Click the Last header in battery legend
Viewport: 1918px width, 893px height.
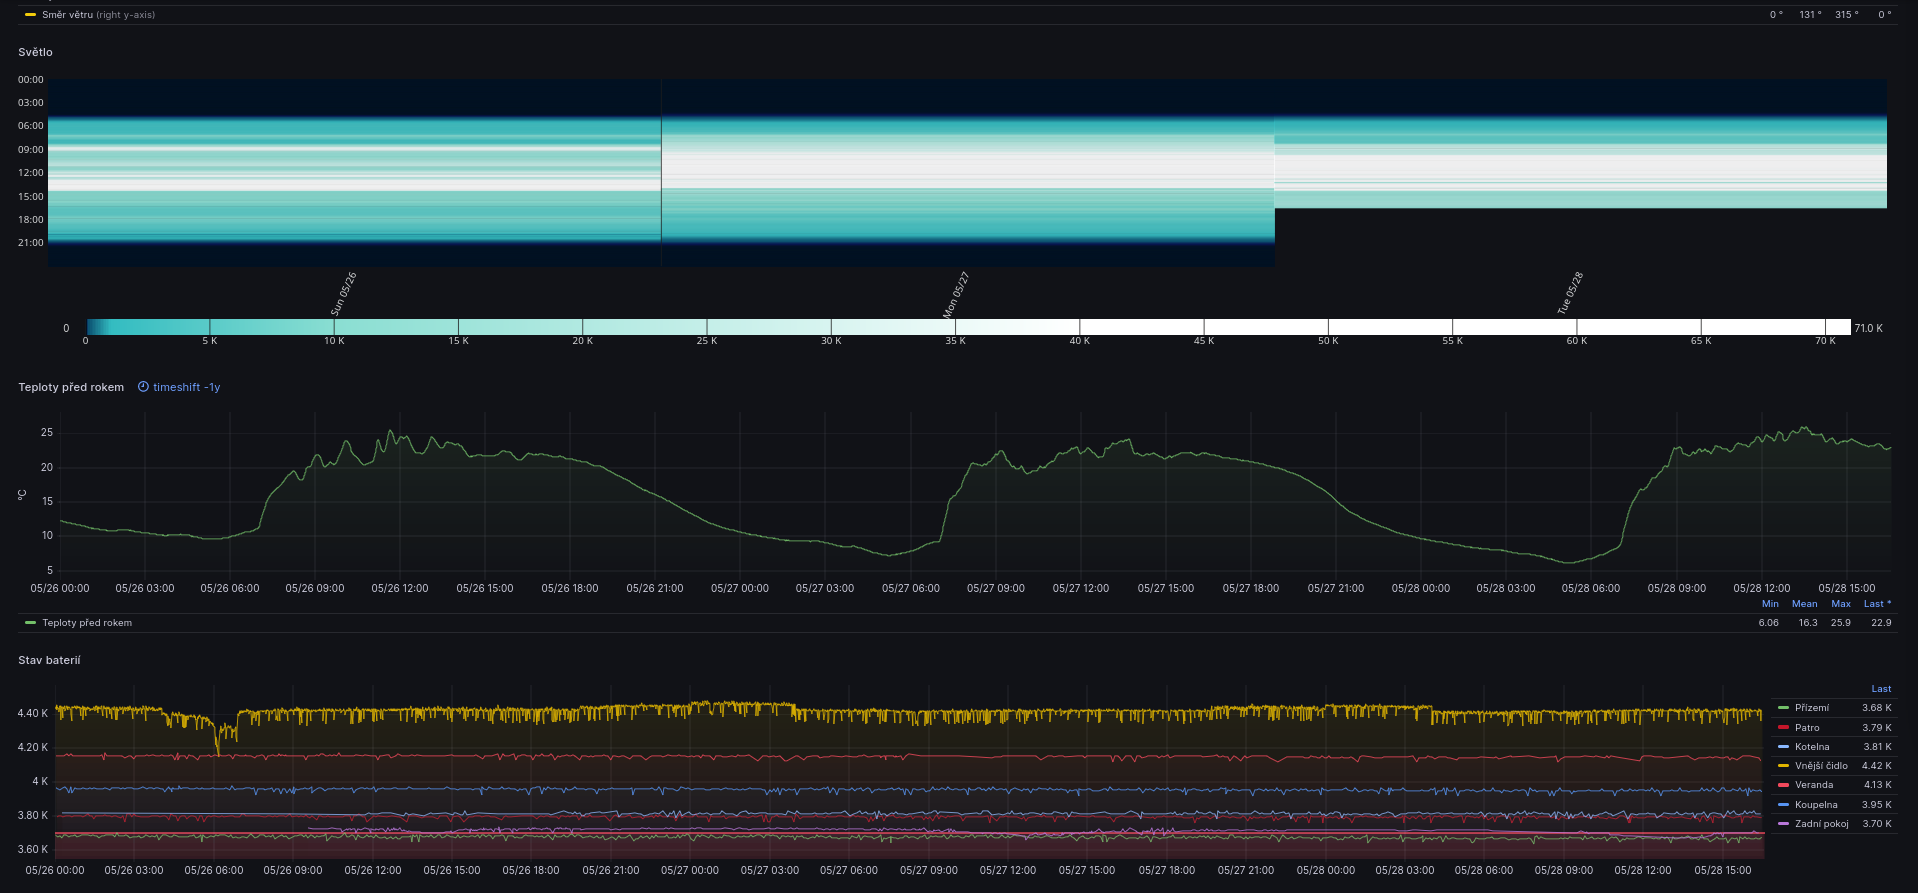(x=1880, y=689)
